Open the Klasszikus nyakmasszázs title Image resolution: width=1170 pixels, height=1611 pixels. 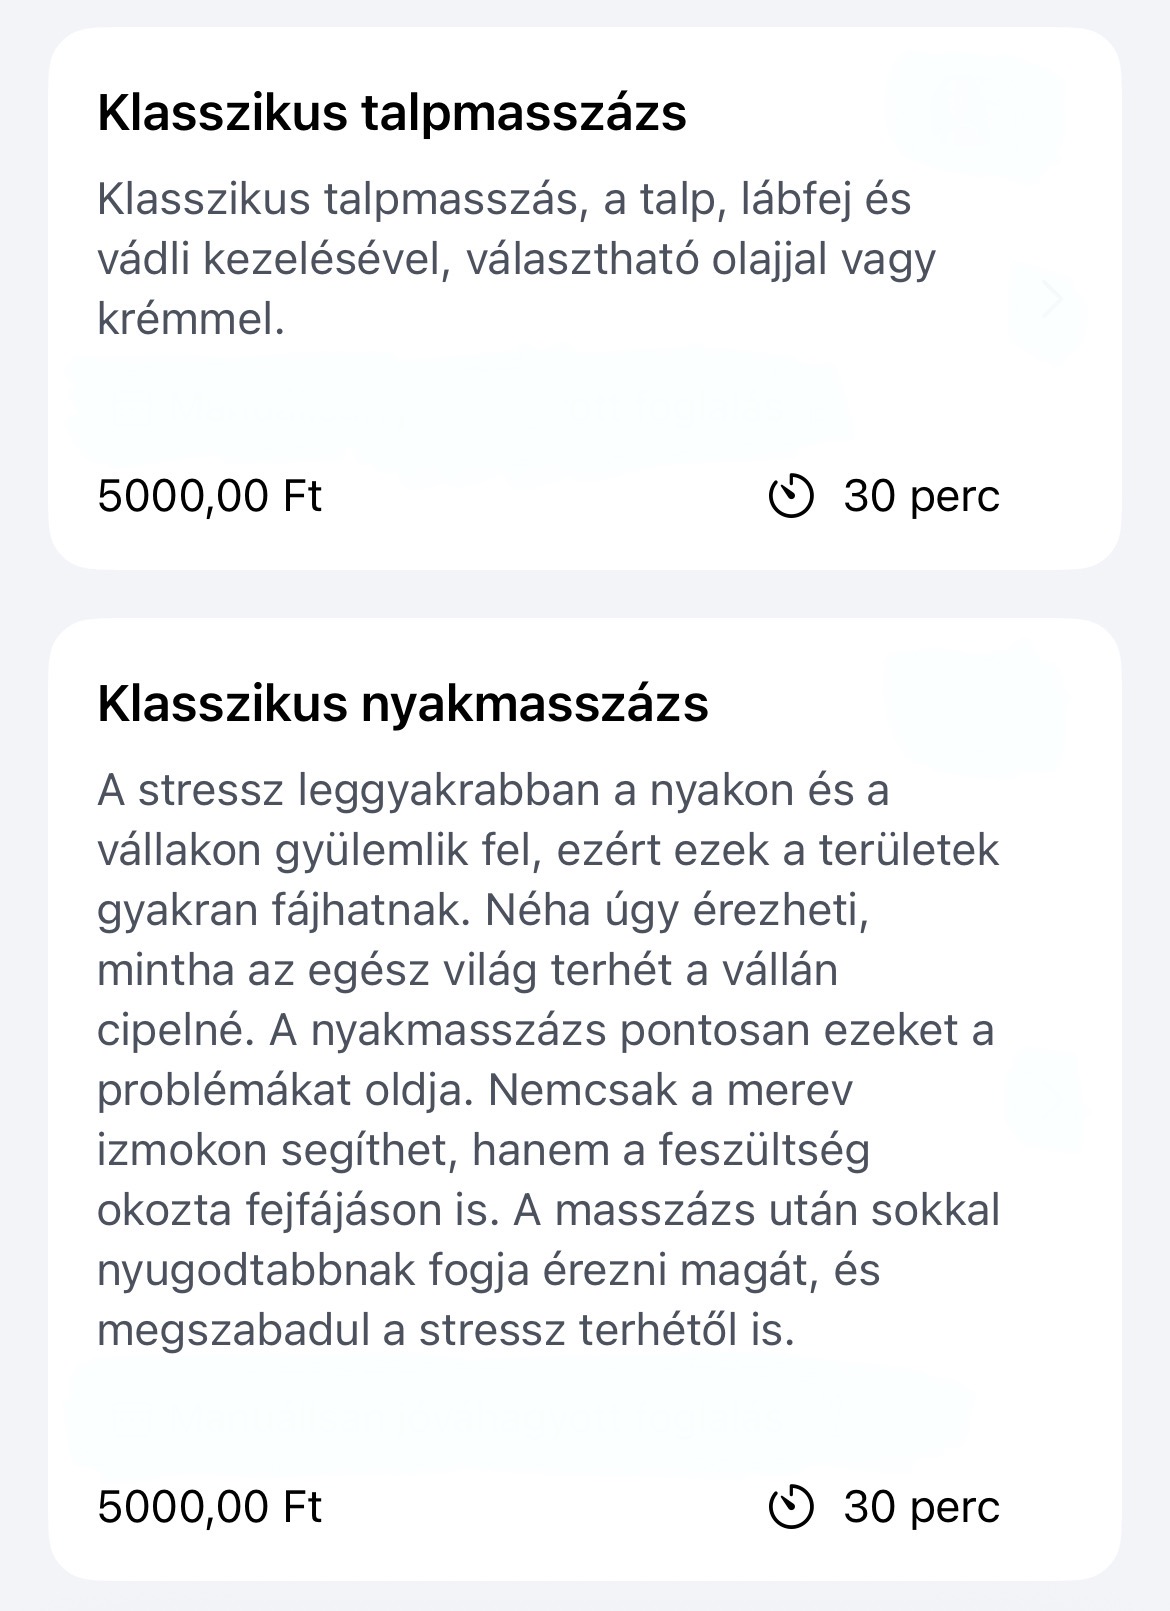point(403,703)
